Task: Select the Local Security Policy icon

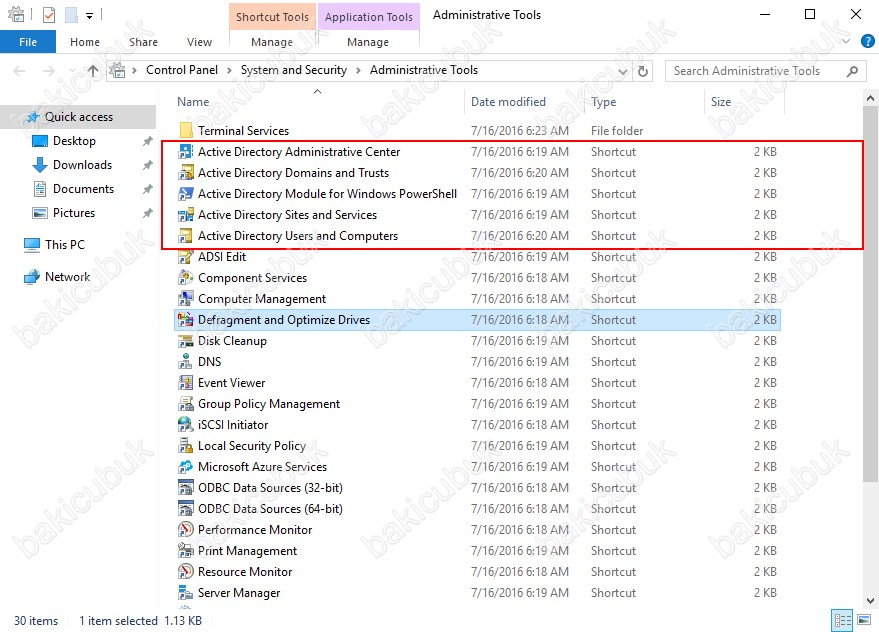Action: pos(186,446)
